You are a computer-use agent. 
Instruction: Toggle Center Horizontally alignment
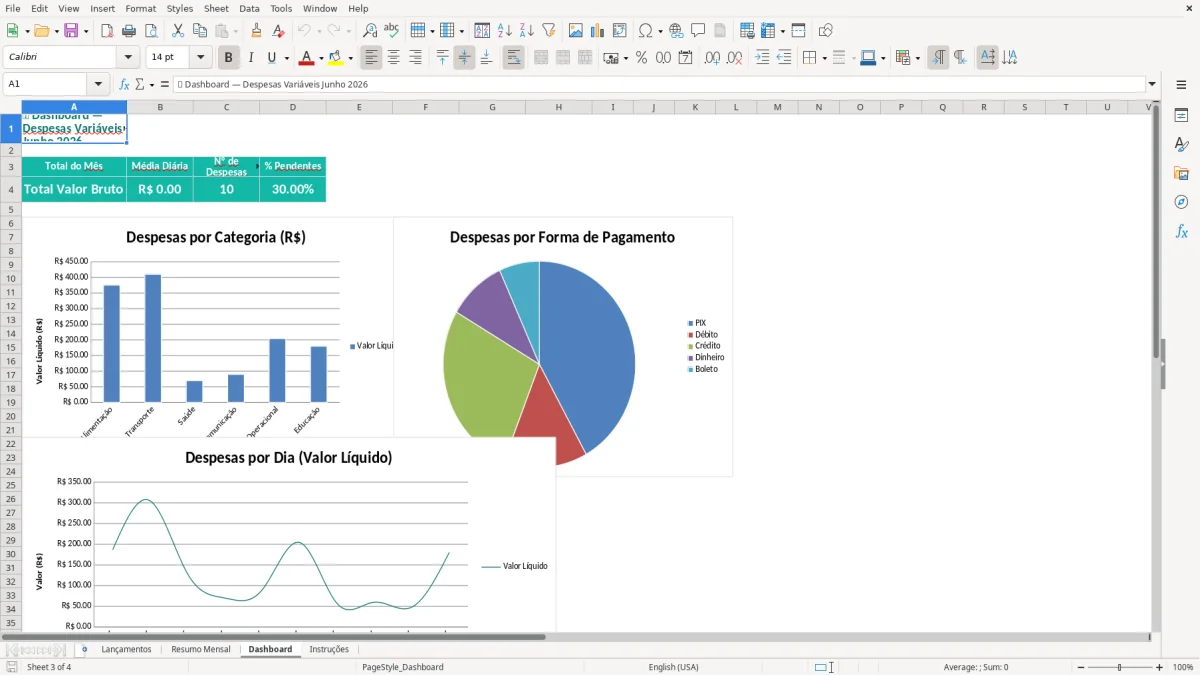point(393,58)
